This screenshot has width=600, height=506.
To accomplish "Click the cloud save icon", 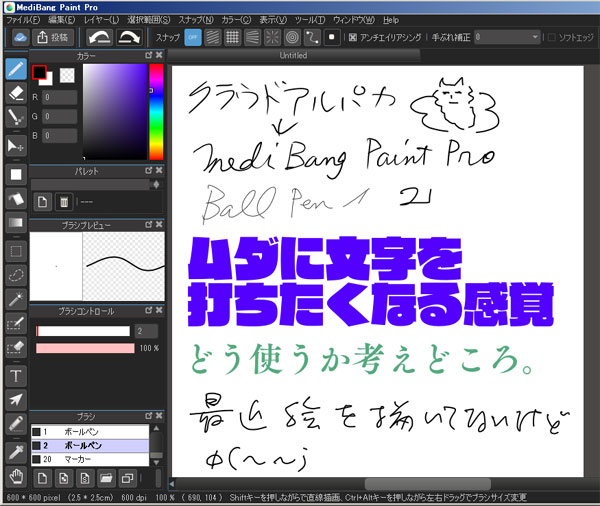I will [20, 38].
